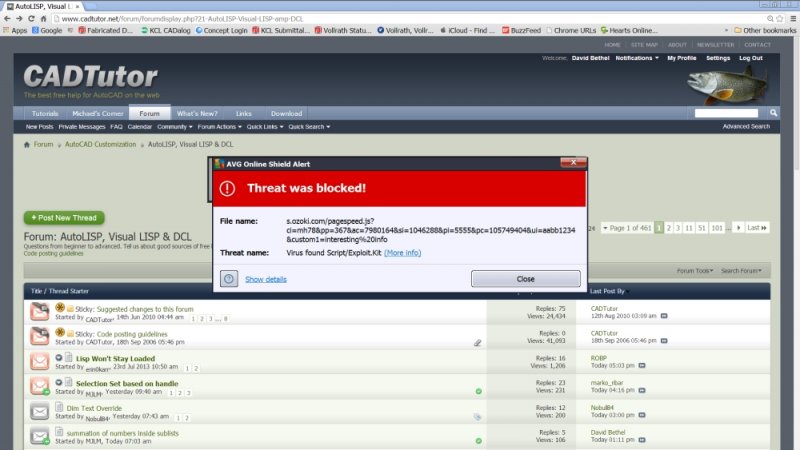The height and width of the screenshot is (450, 800).
Task: Open the thread summation of numbers inside sublists
Action: coord(122,433)
